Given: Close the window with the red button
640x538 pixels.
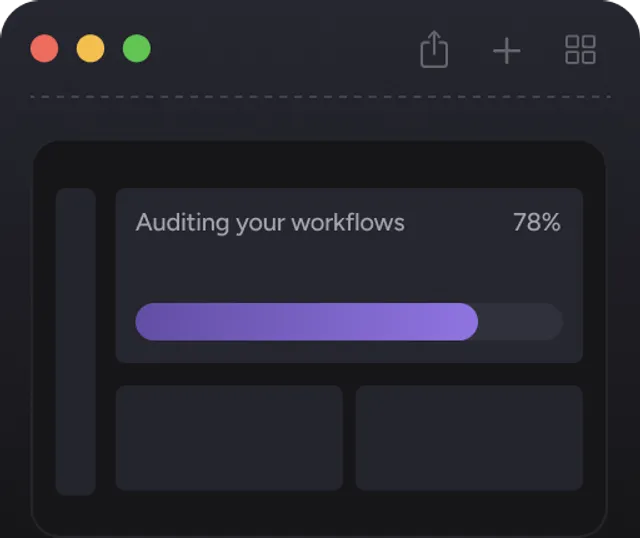Looking at the screenshot, I should click(x=45, y=48).
